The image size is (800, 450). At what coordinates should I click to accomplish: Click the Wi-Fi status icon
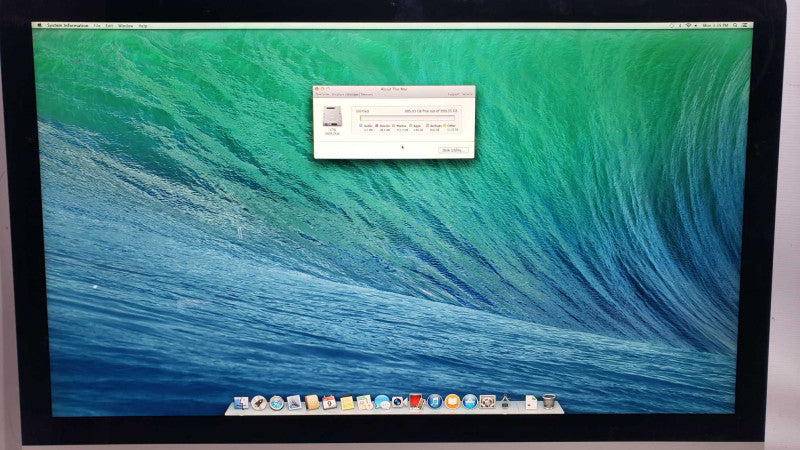coord(688,26)
